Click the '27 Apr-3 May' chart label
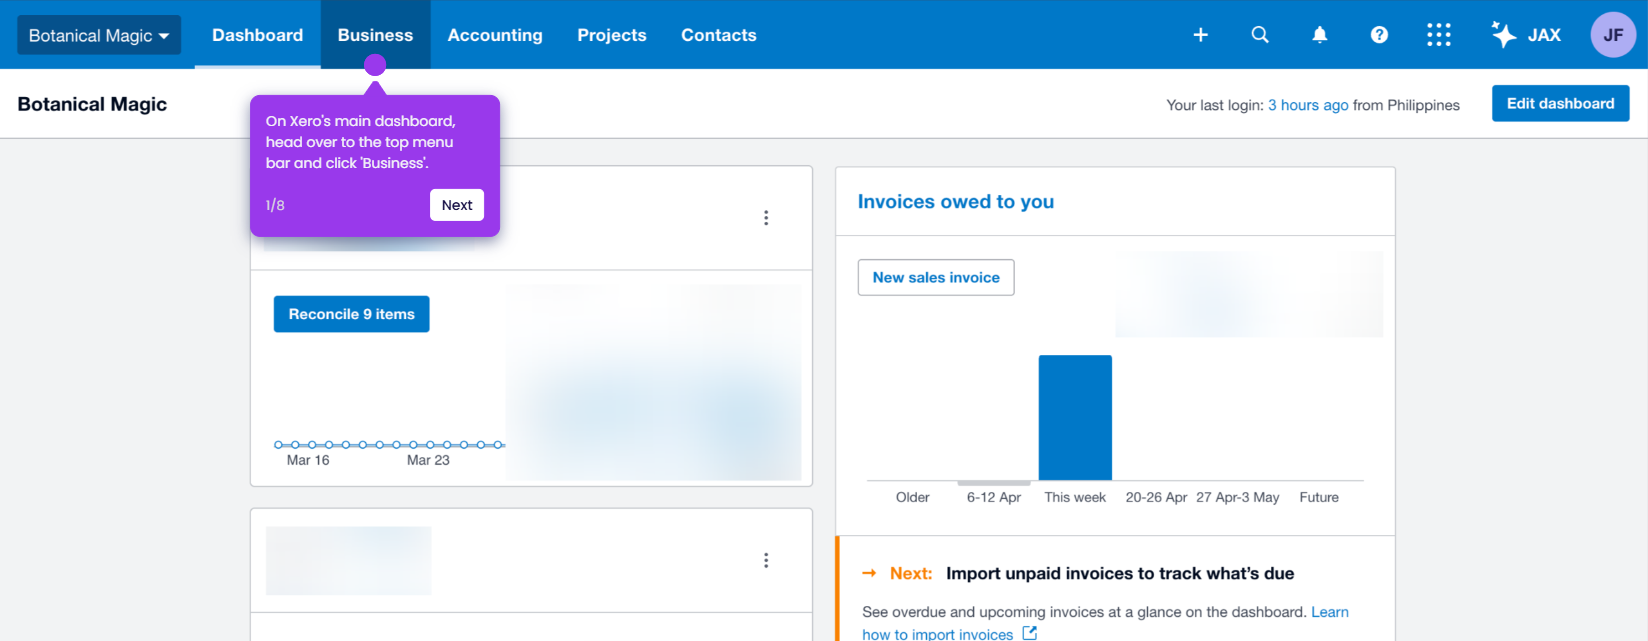Image resolution: width=1648 pixels, height=641 pixels. (x=1238, y=497)
